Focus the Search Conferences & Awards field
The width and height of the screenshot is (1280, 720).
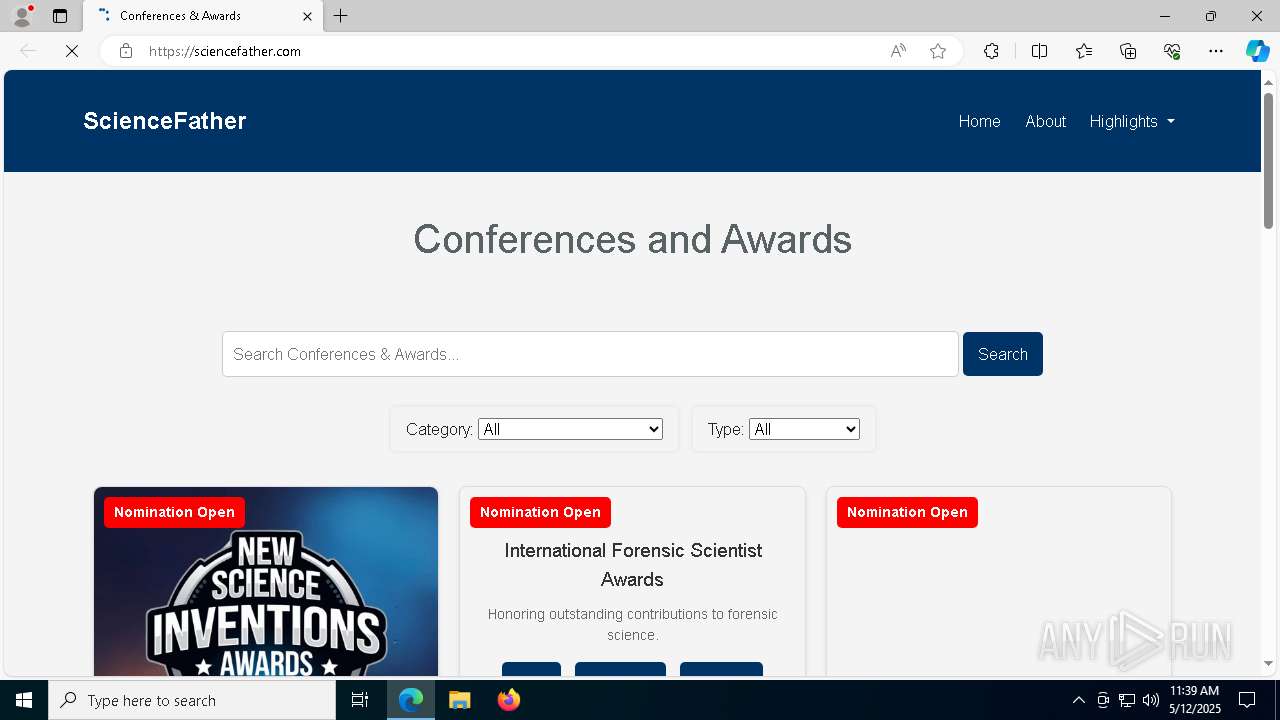tap(590, 354)
